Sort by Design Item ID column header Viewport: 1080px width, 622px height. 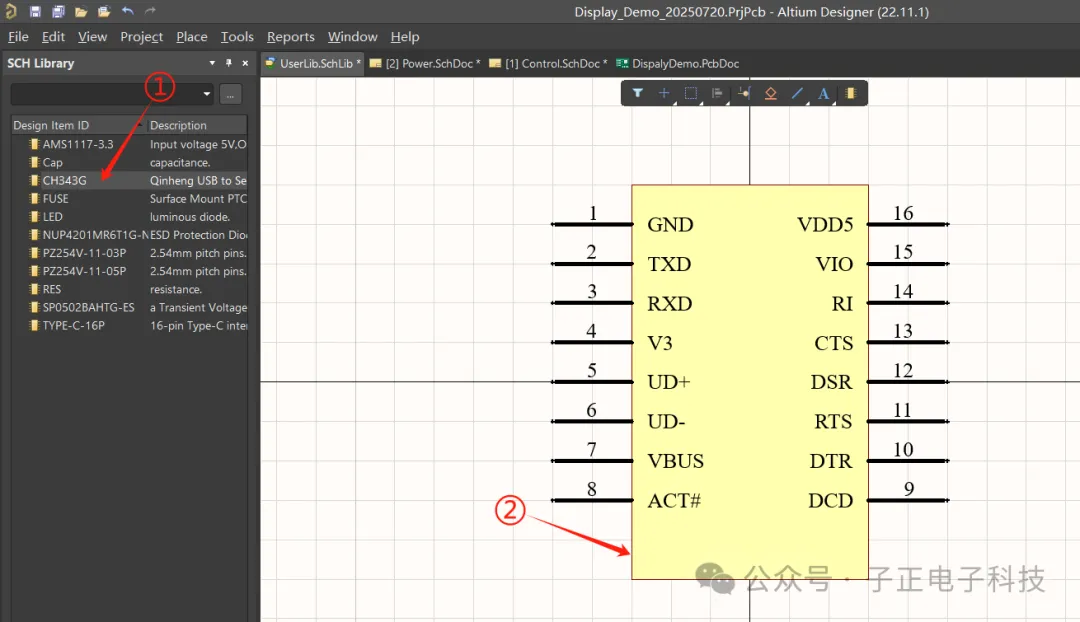78,125
